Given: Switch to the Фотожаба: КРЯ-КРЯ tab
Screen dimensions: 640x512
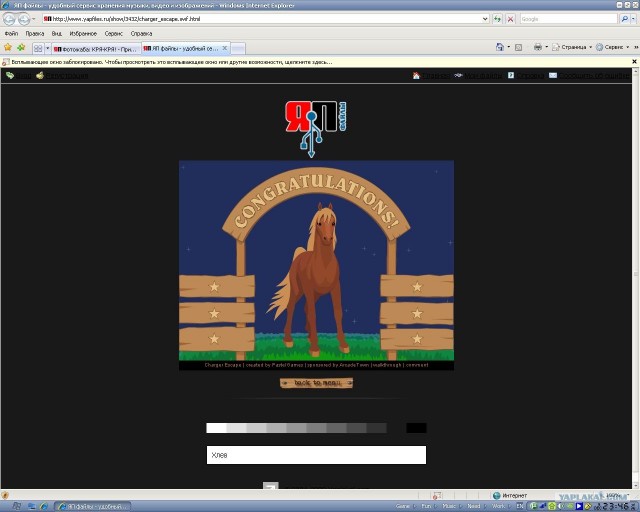Looking at the screenshot, I should 96,49.
